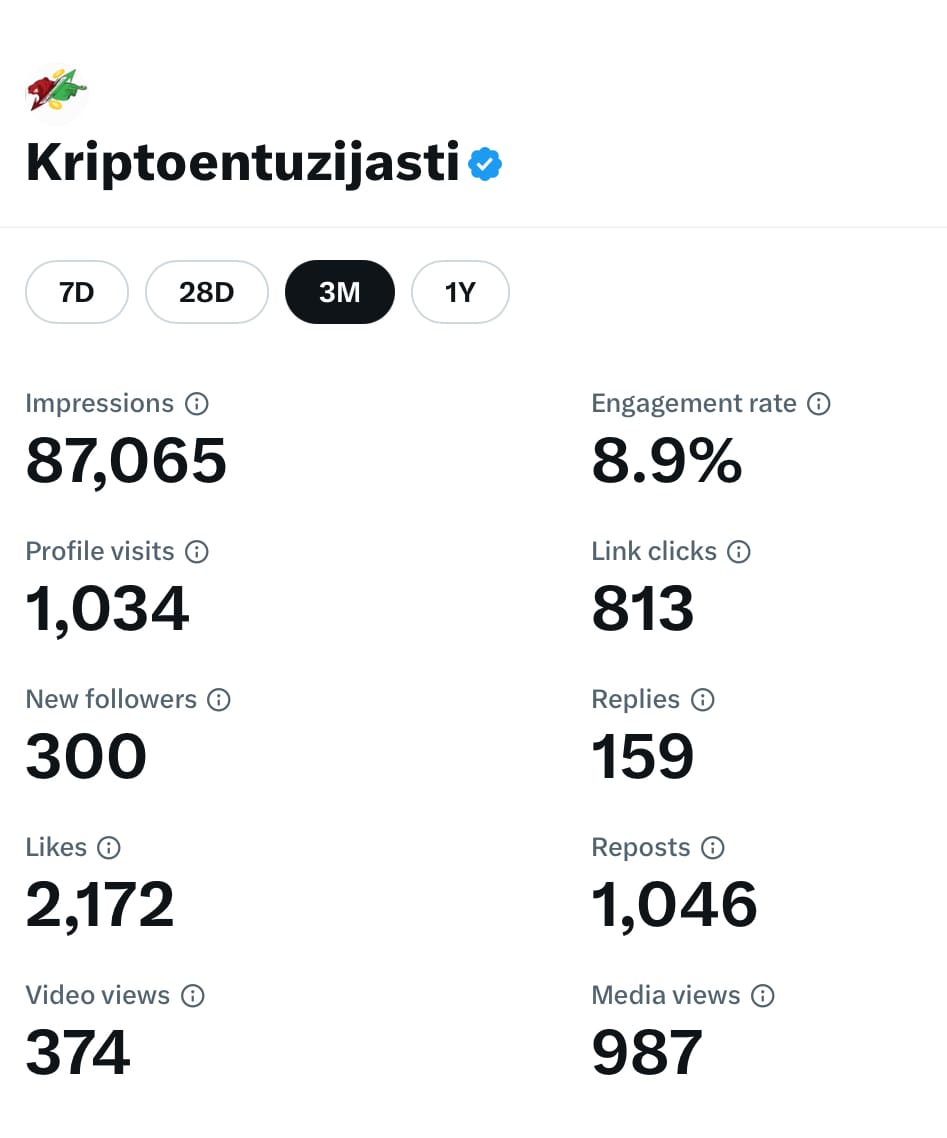
Task: Open the Impressions info tooltip
Action: 197,403
